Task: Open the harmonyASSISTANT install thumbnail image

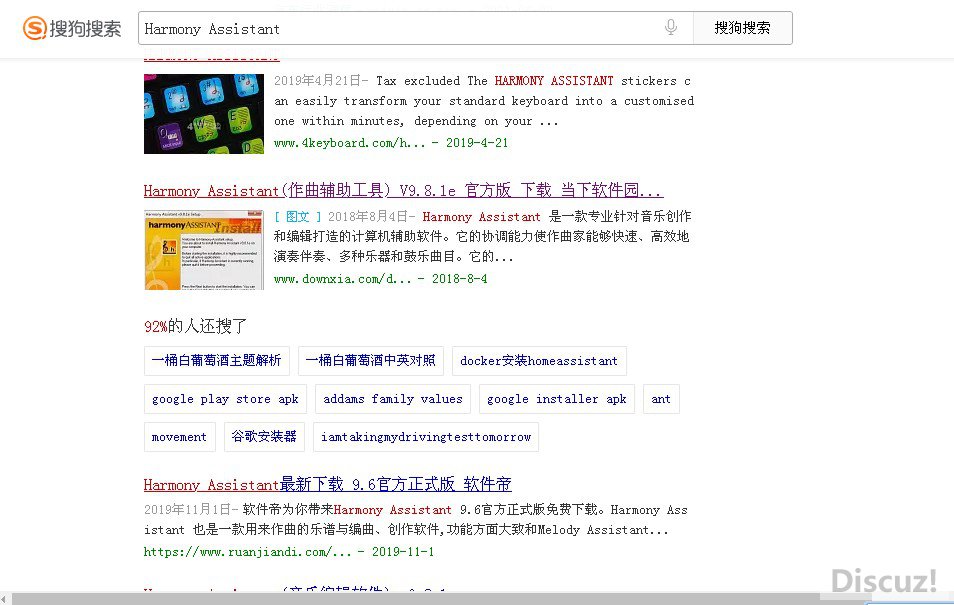Action: click(204, 250)
